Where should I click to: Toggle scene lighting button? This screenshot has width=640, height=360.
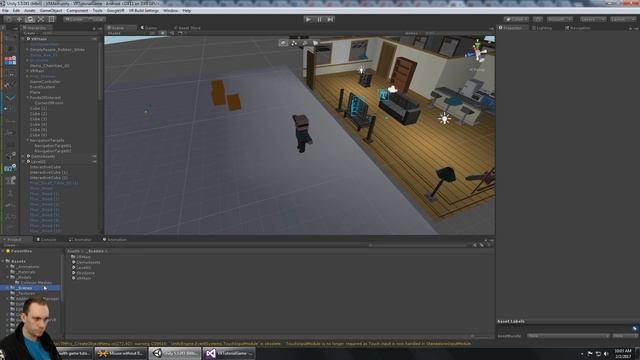162,33
